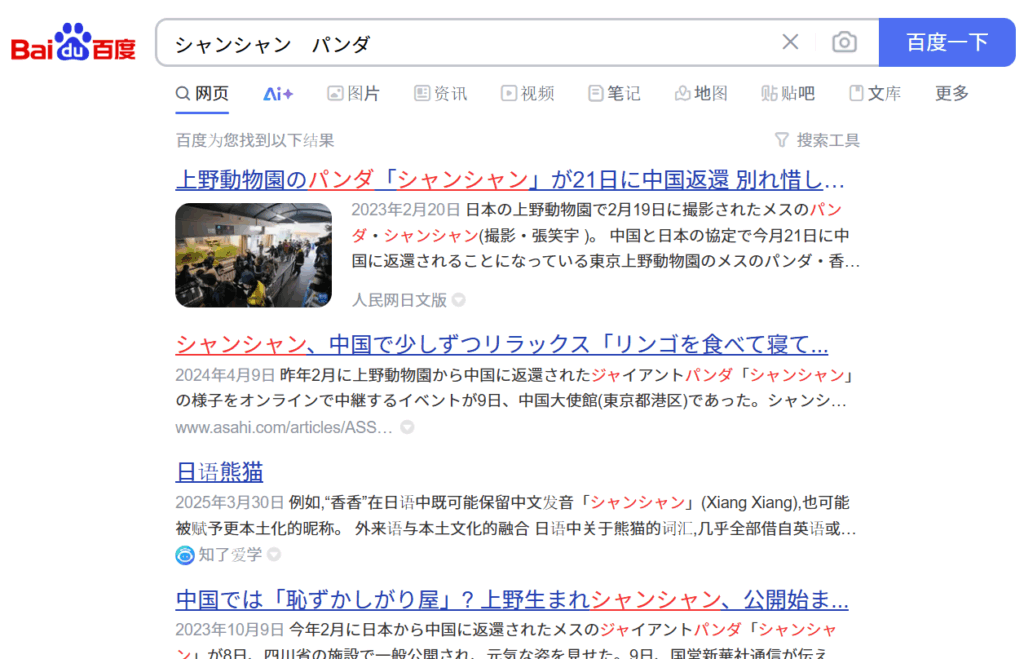
Task: Open the 文库 tab
Action: click(x=874, y=93)
